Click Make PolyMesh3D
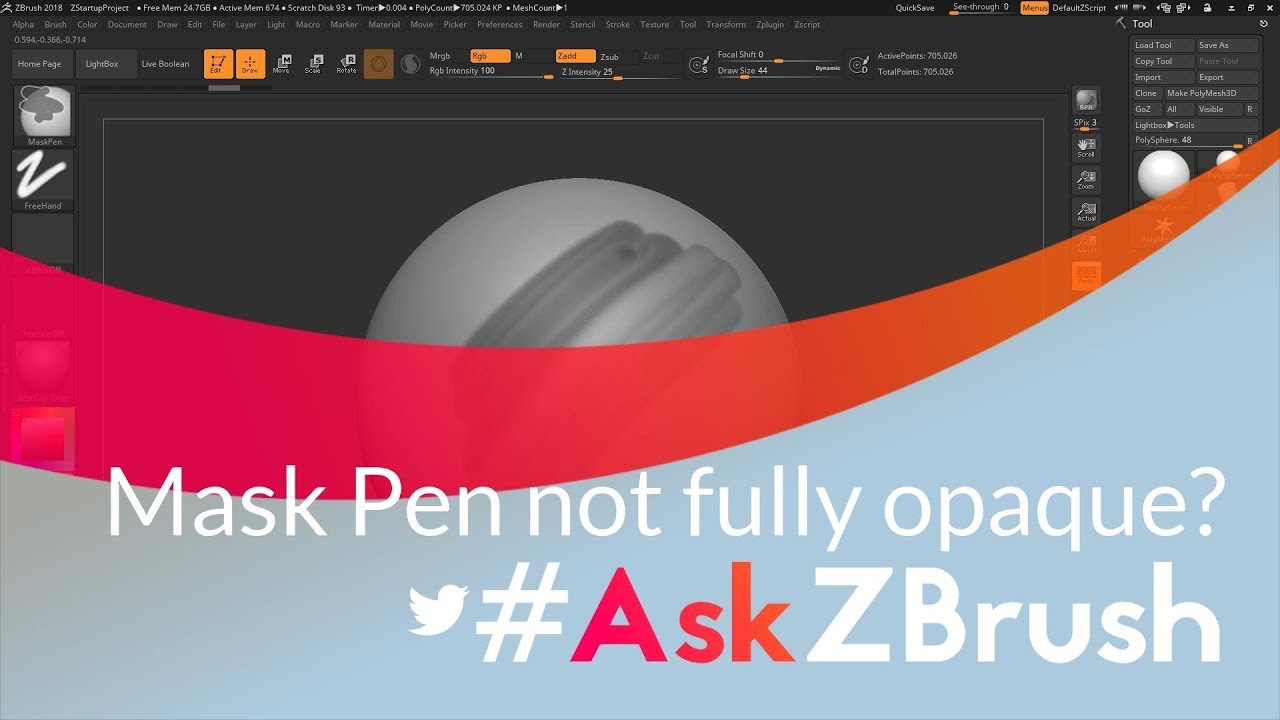The width and height of the screenshot is (1280, 720). pyautogui.click(x=1212, y=93)
